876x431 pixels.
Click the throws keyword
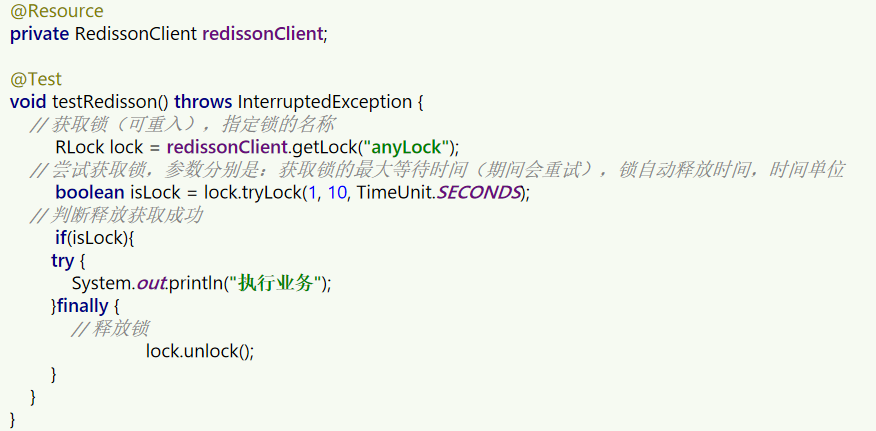(203, 102)
